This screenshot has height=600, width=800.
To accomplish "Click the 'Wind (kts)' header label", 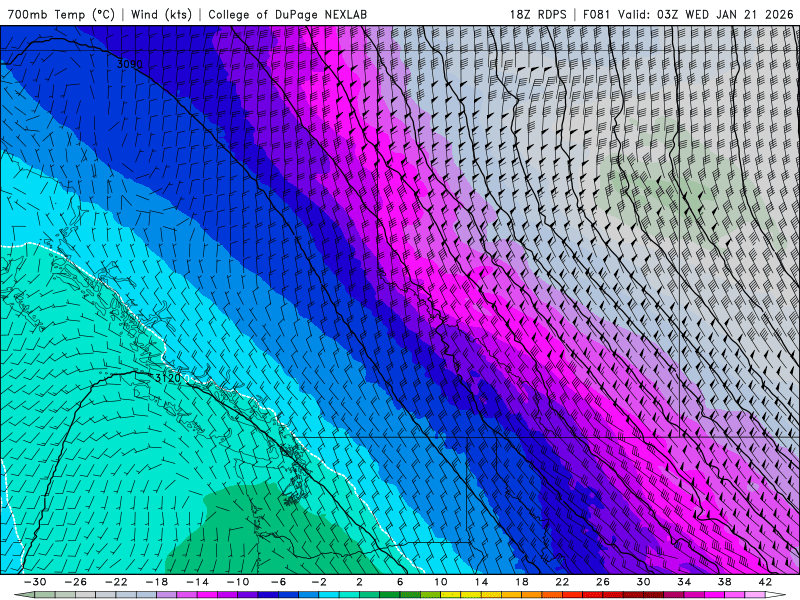I will tap(161, 14).
